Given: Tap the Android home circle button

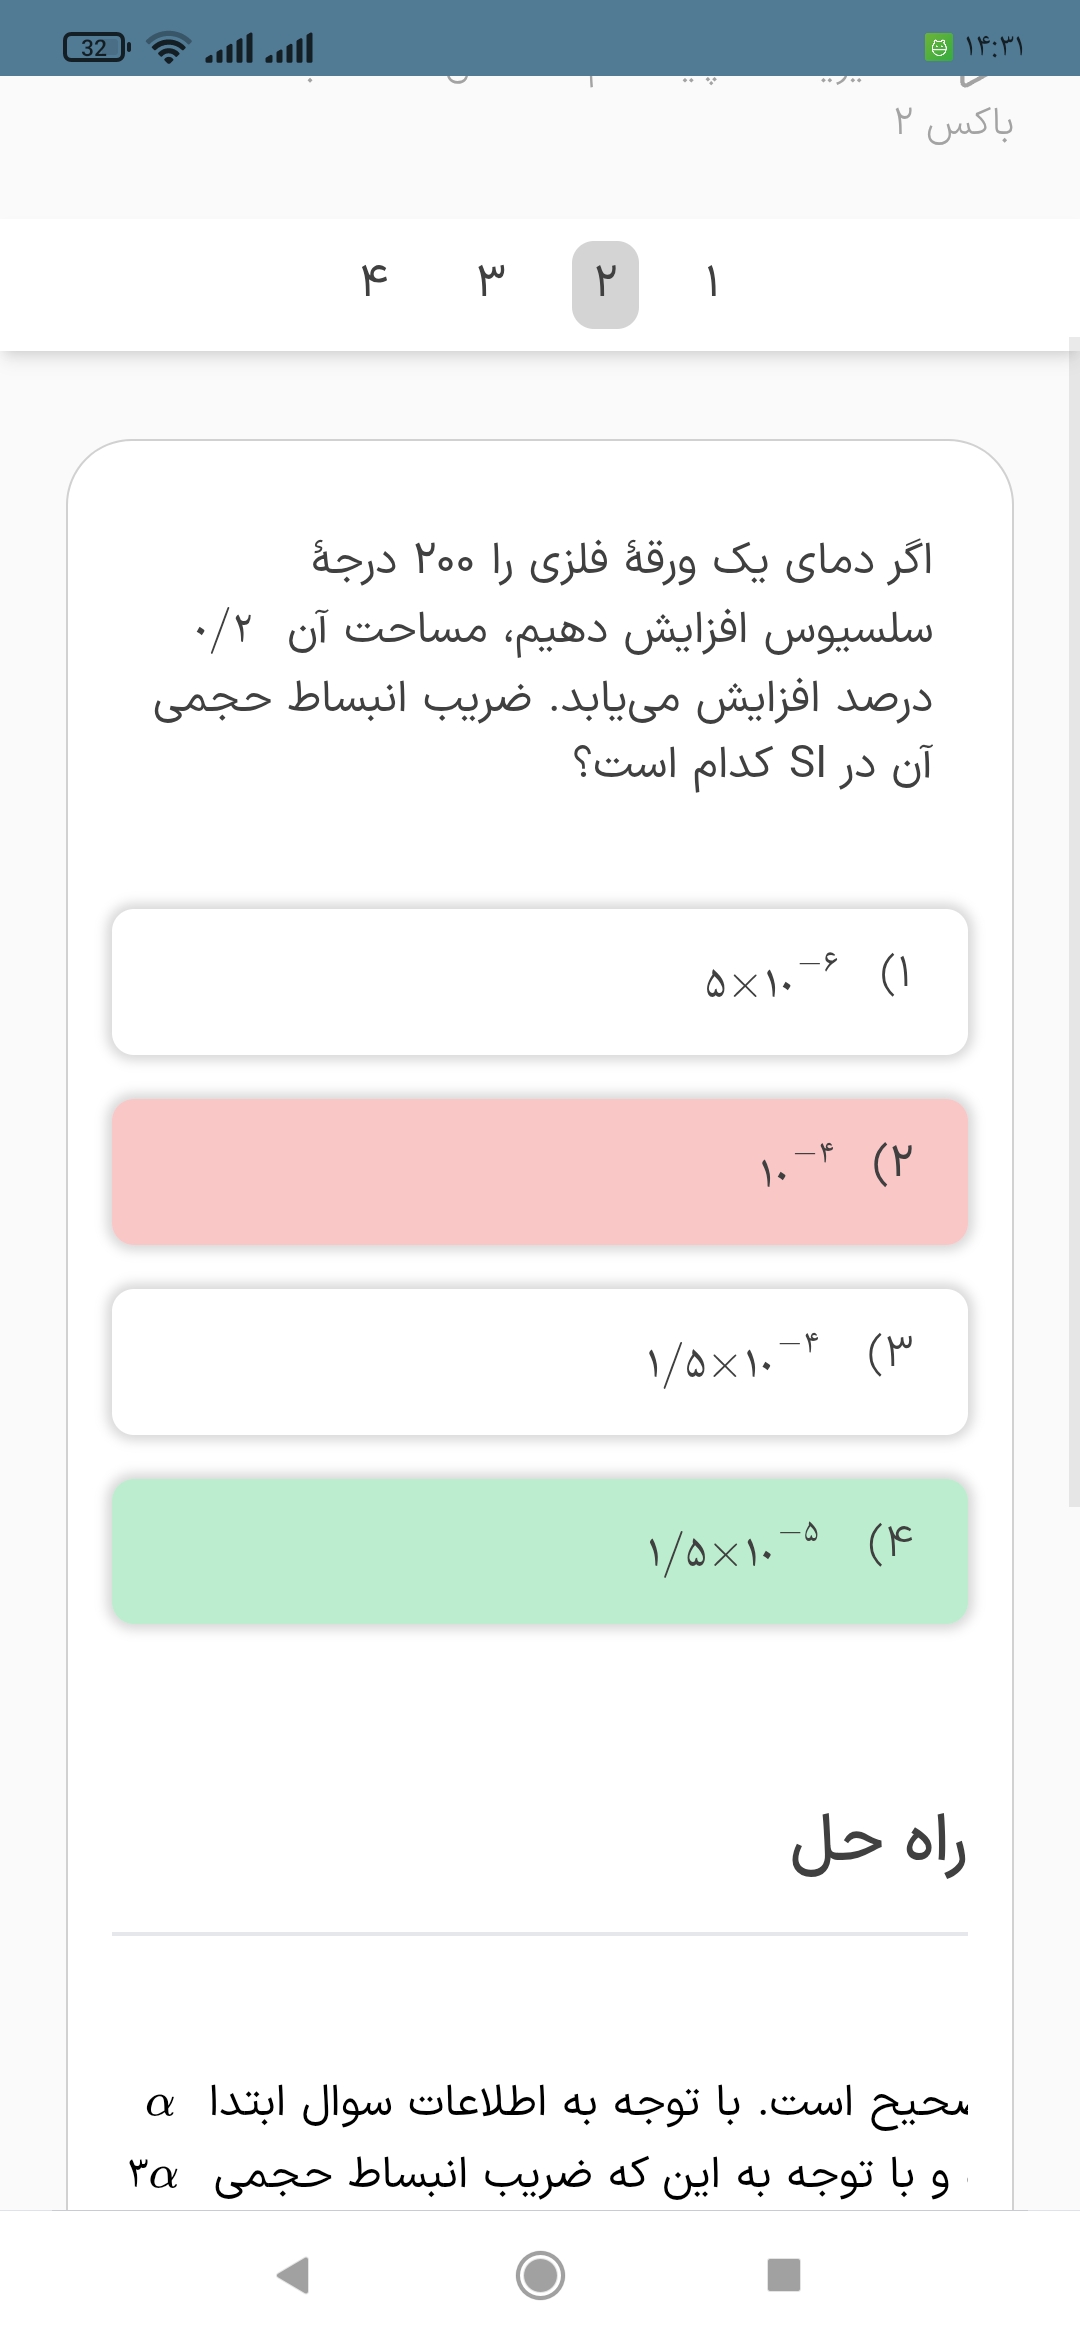Looking at the screenshot, I should coord(540,2275).
